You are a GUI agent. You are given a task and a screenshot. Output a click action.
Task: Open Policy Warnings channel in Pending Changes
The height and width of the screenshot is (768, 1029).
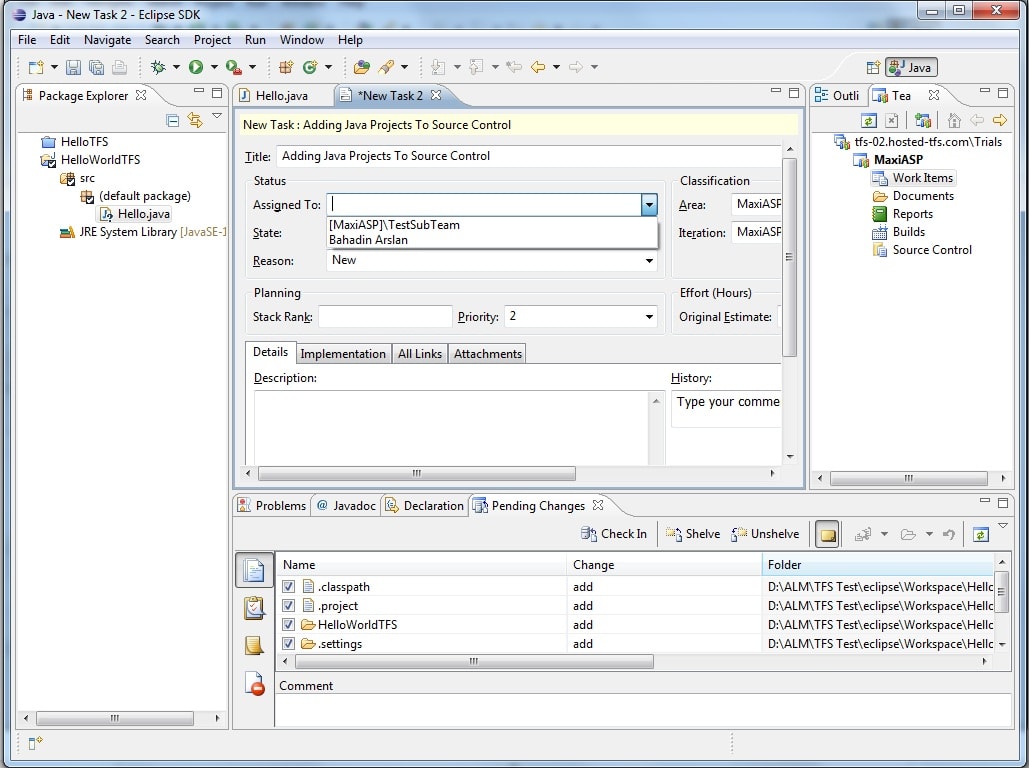(x=254, y=684)
